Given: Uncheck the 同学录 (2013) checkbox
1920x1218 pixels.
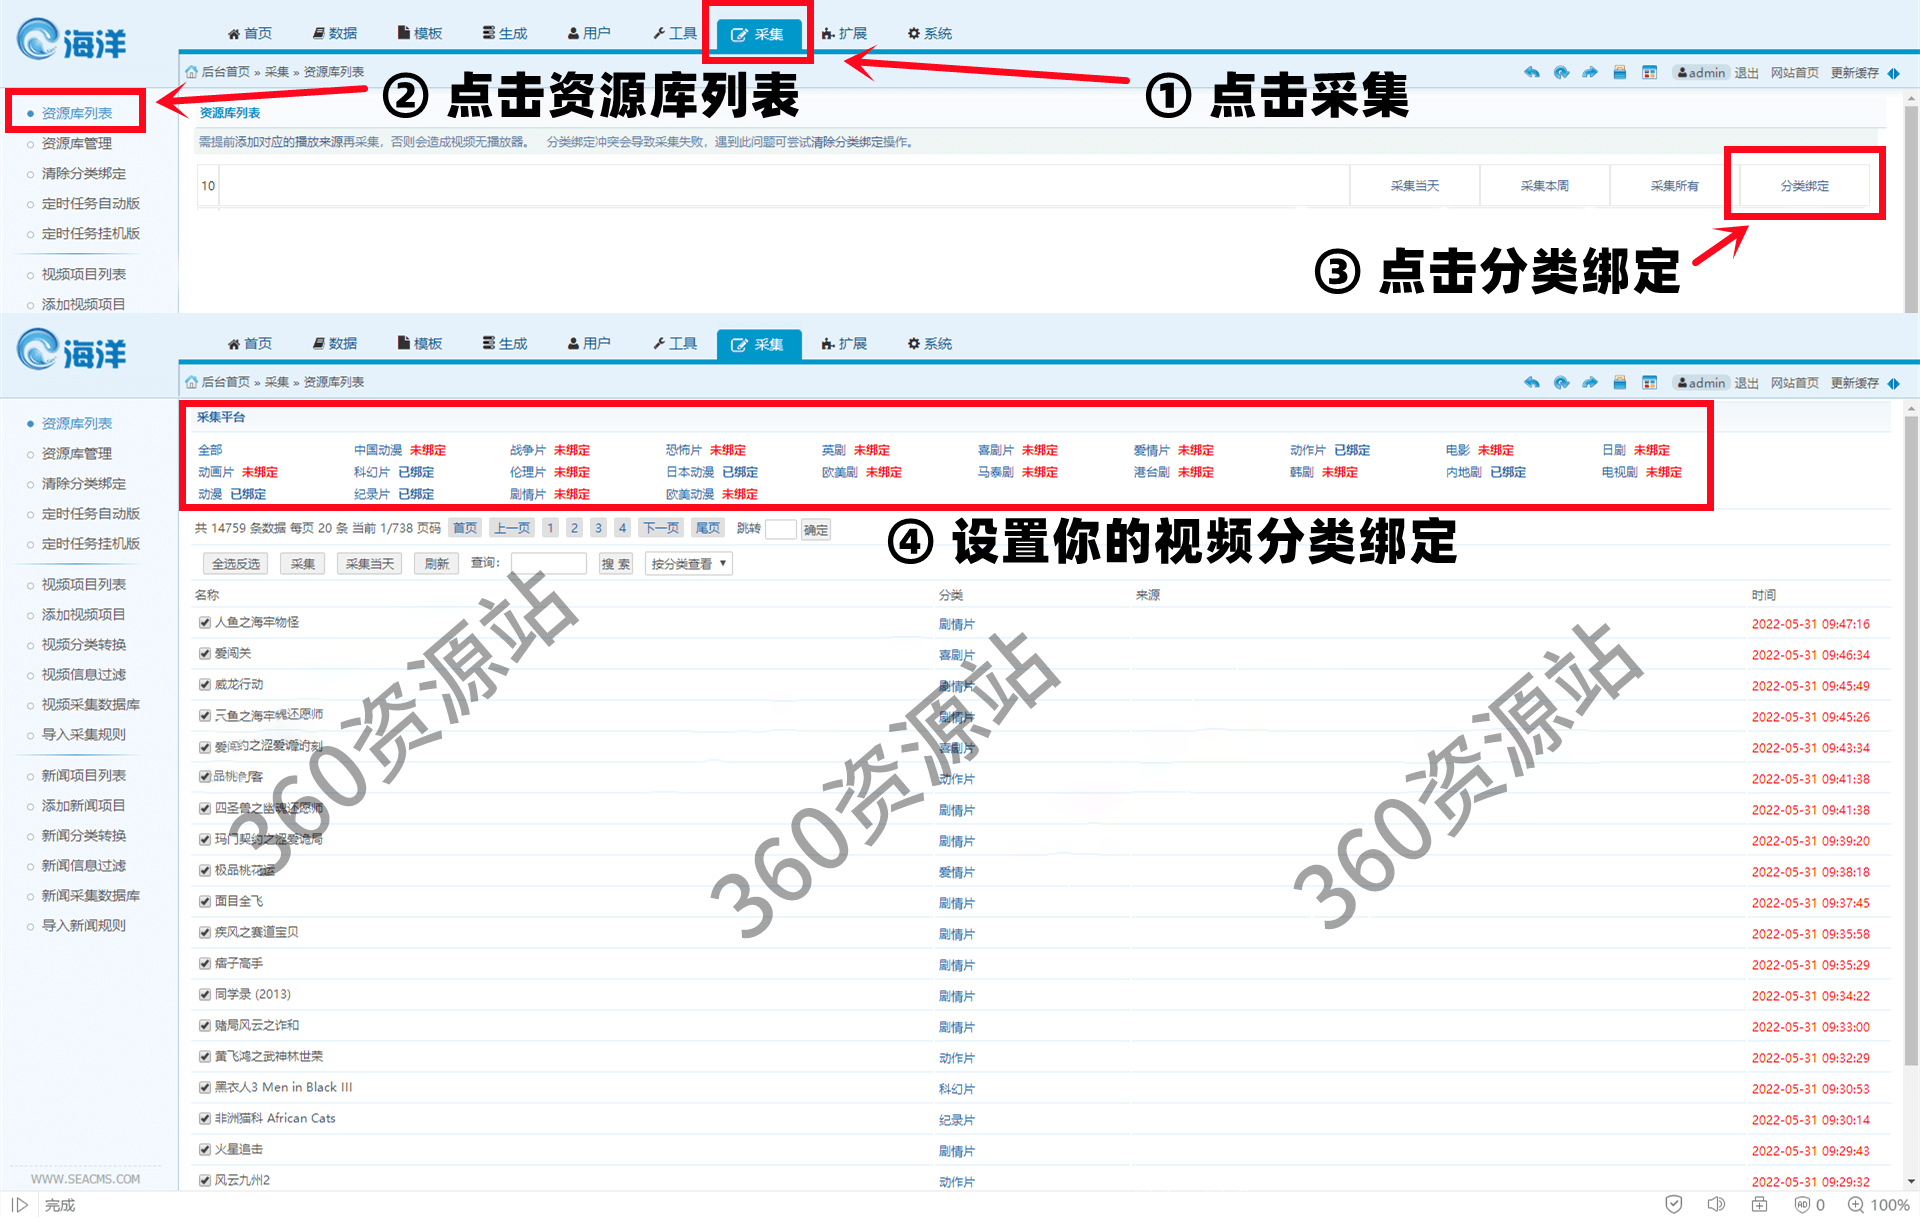Looking at the screenshot, I should [205, 994].
